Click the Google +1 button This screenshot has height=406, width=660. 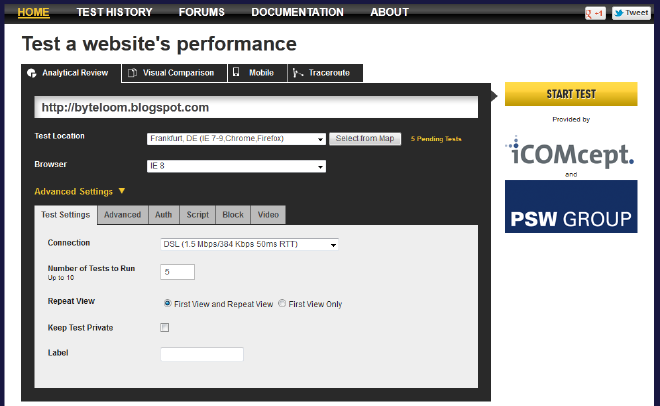(x=595, y=13)
